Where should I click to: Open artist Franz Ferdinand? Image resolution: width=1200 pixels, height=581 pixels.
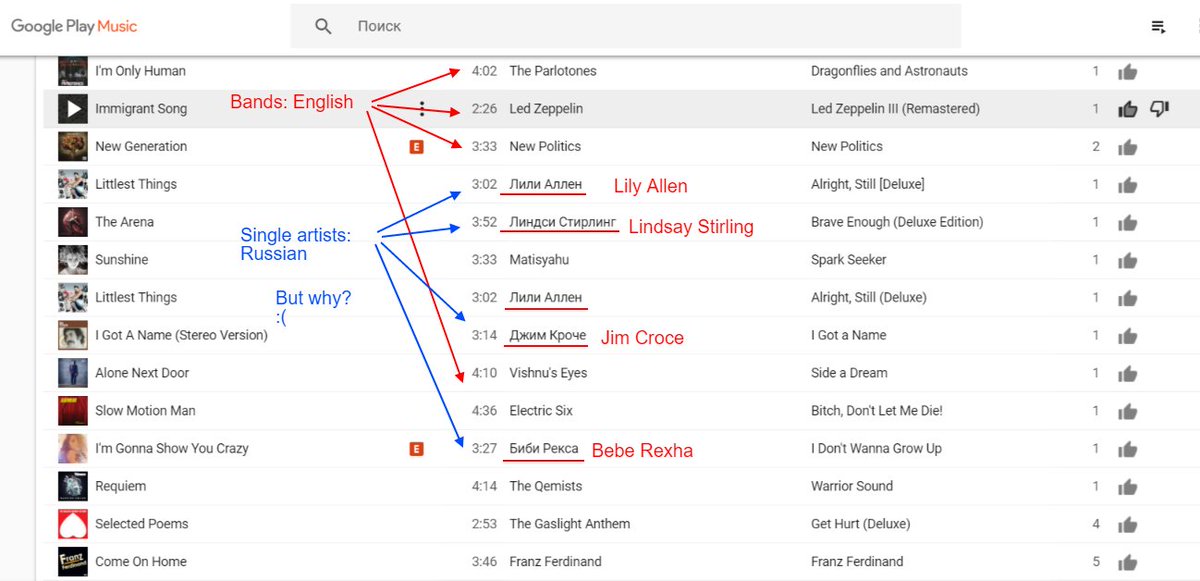[x=555, y=562]
